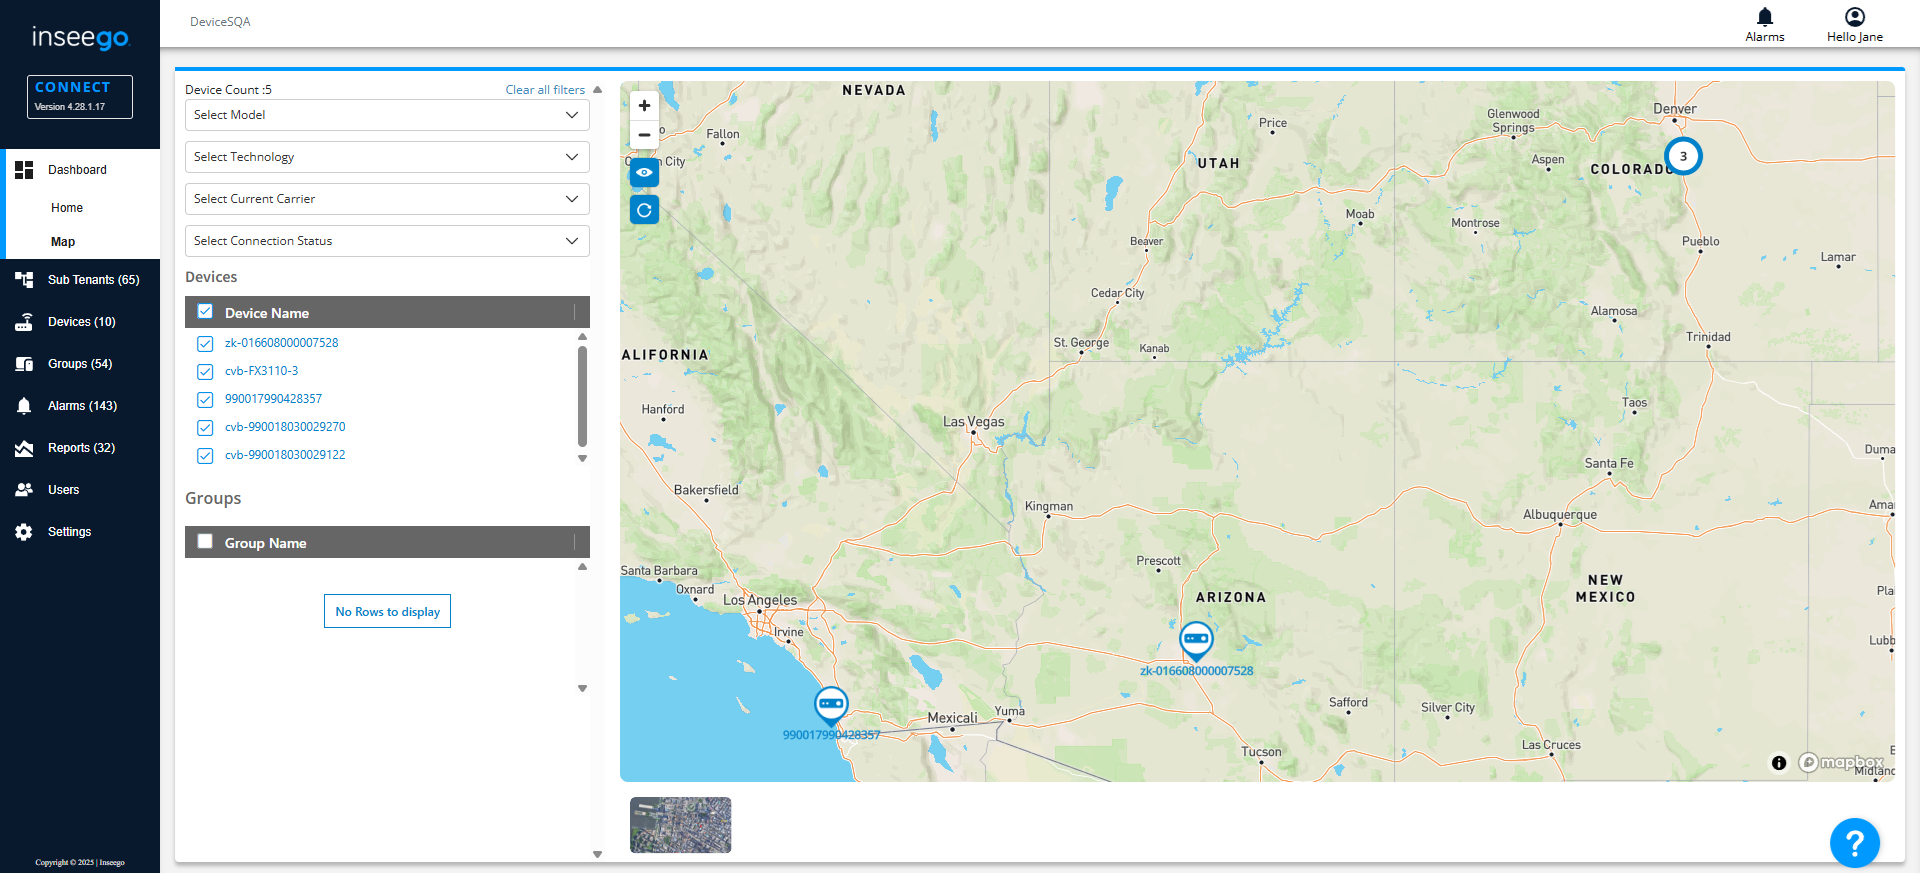
Task: Expand the Select Current Carrier dropdown
Action: 387,199
